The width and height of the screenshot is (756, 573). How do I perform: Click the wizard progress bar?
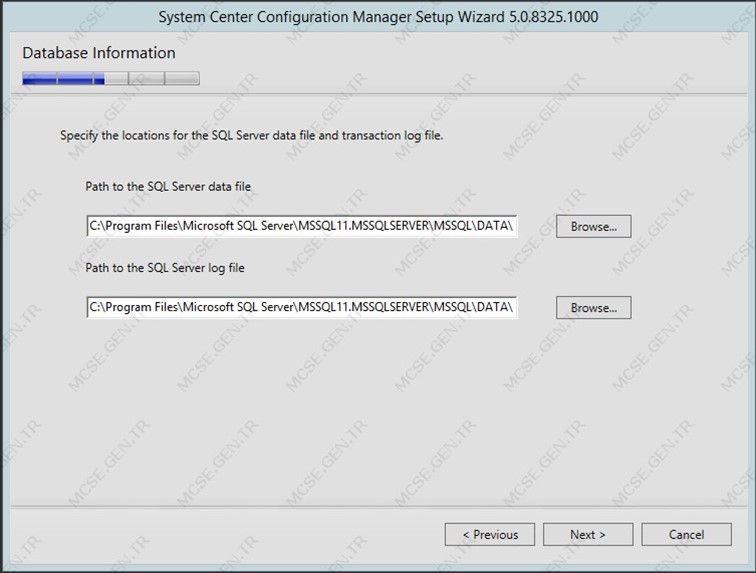pyautogui.click(x=111, y=78)
